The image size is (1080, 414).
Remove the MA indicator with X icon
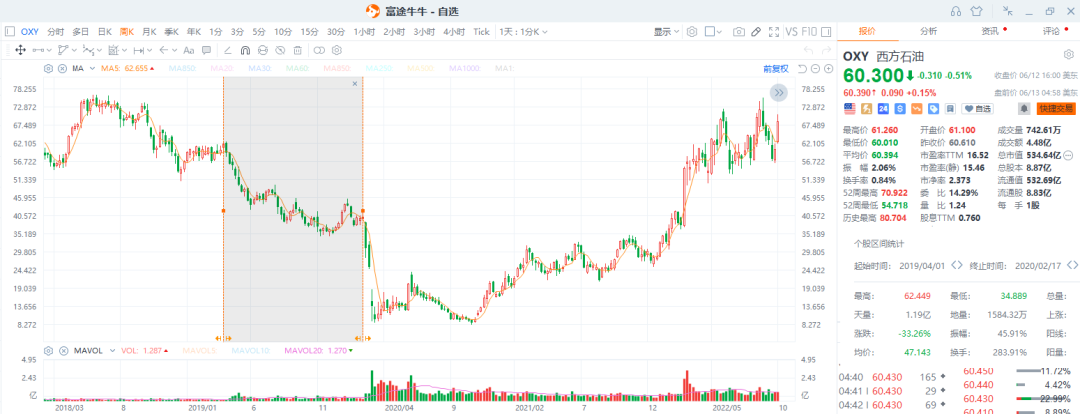click(62, 68)
